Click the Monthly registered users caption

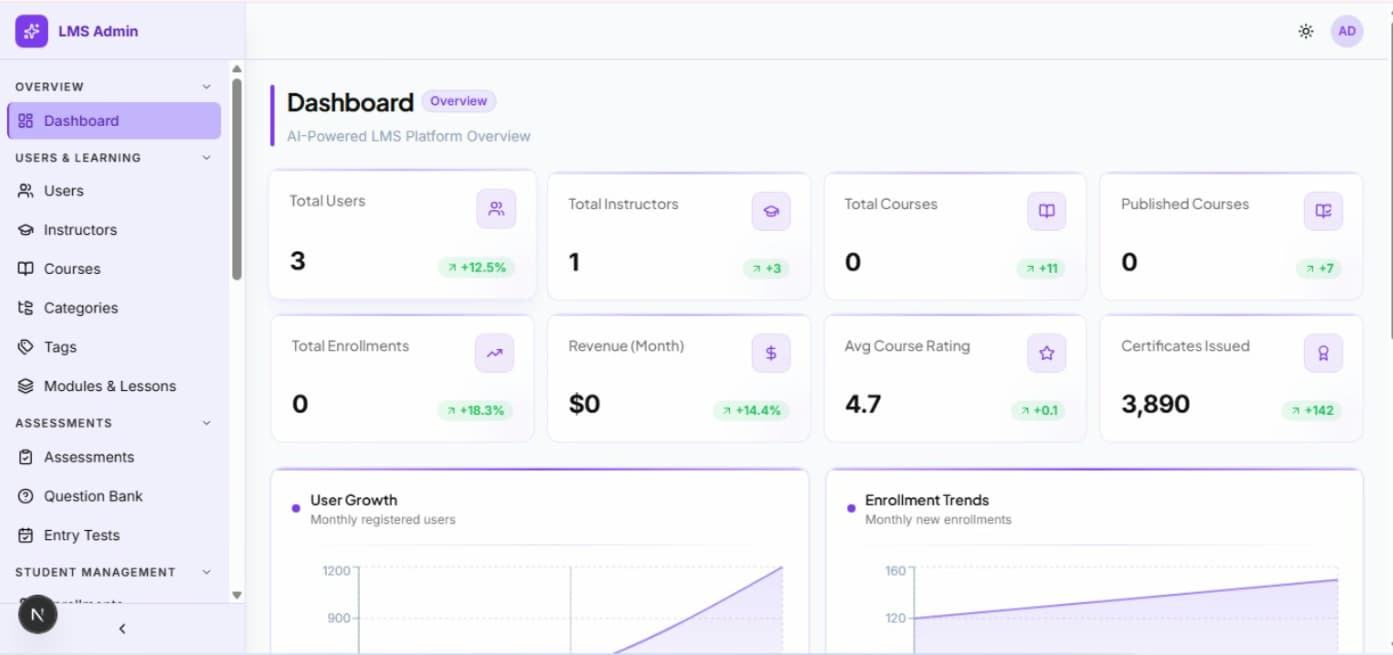[383, 520]
